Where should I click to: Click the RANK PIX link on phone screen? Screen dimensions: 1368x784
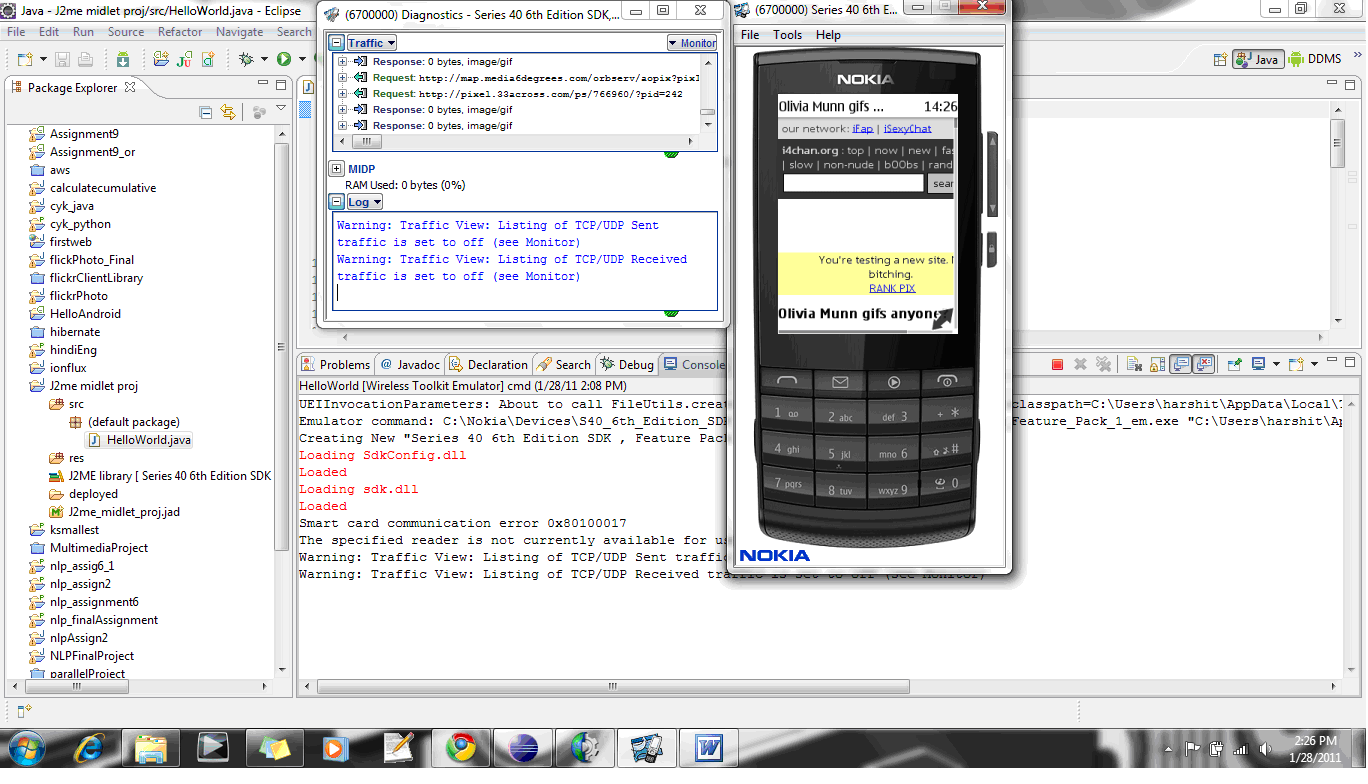click(892, 288)
